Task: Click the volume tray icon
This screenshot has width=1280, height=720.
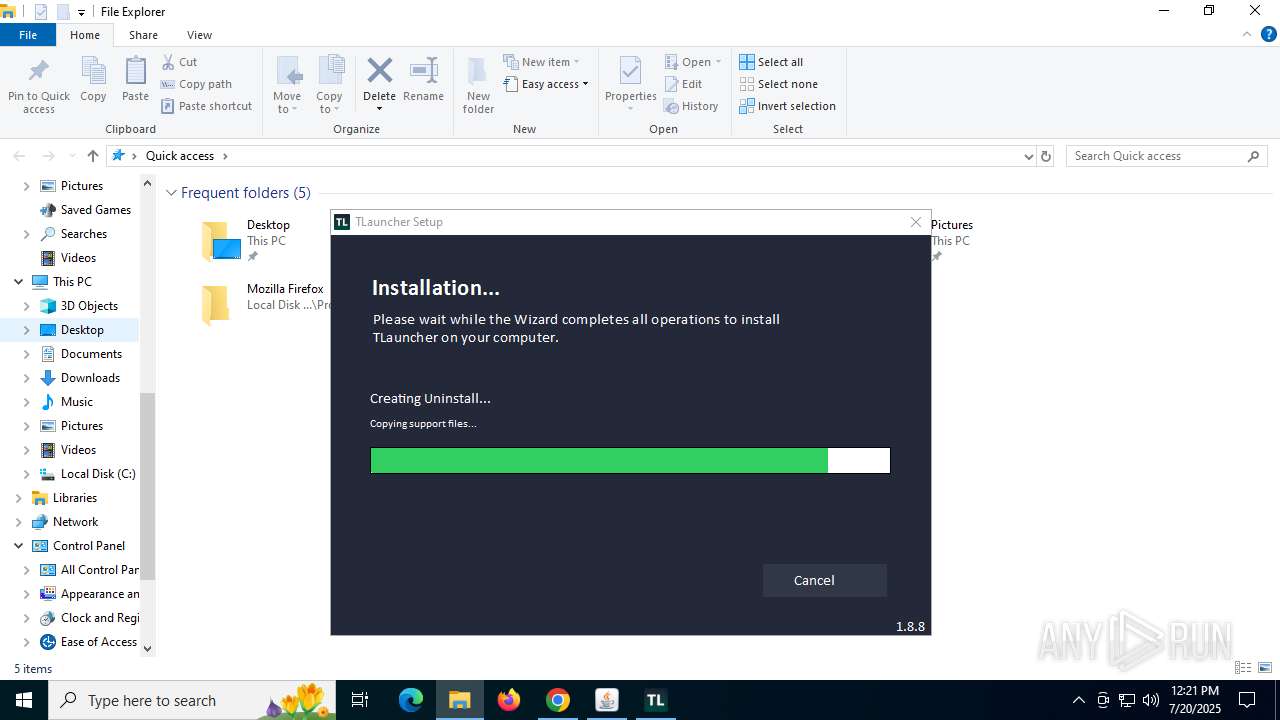Action: pyautogui.click(x=1151, y=700)
